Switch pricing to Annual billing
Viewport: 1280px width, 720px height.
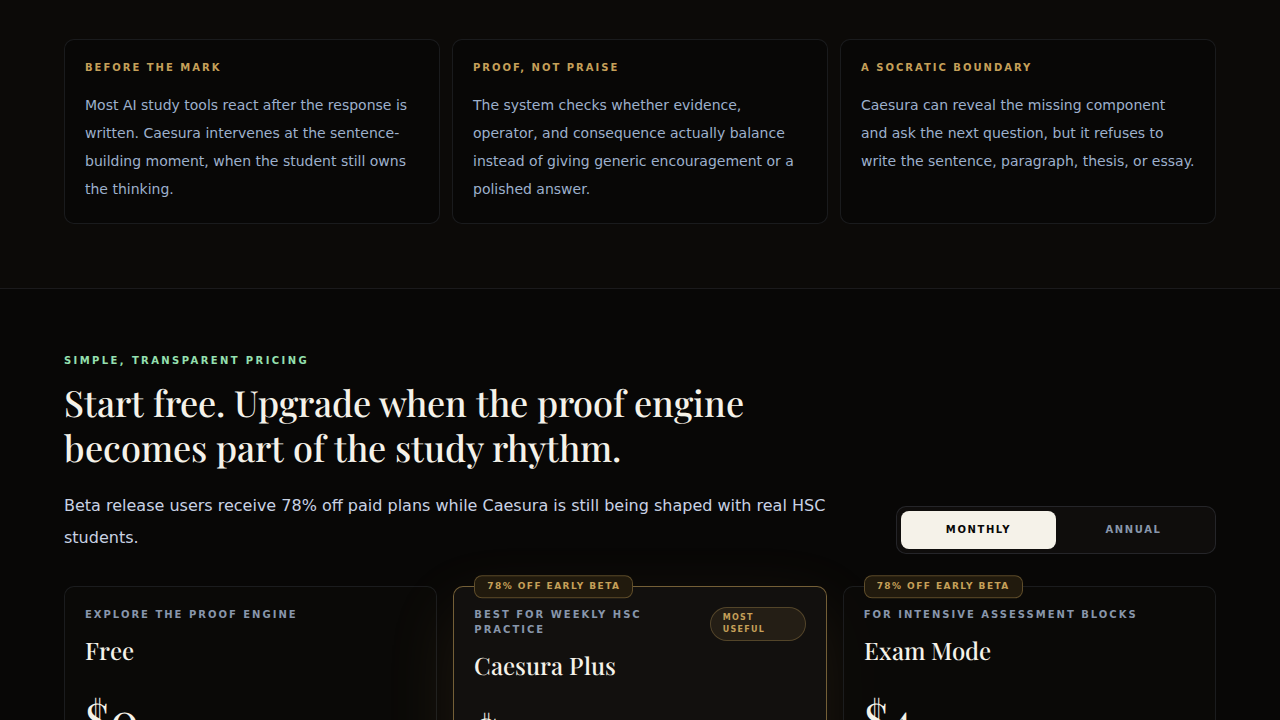point(1133,530)
